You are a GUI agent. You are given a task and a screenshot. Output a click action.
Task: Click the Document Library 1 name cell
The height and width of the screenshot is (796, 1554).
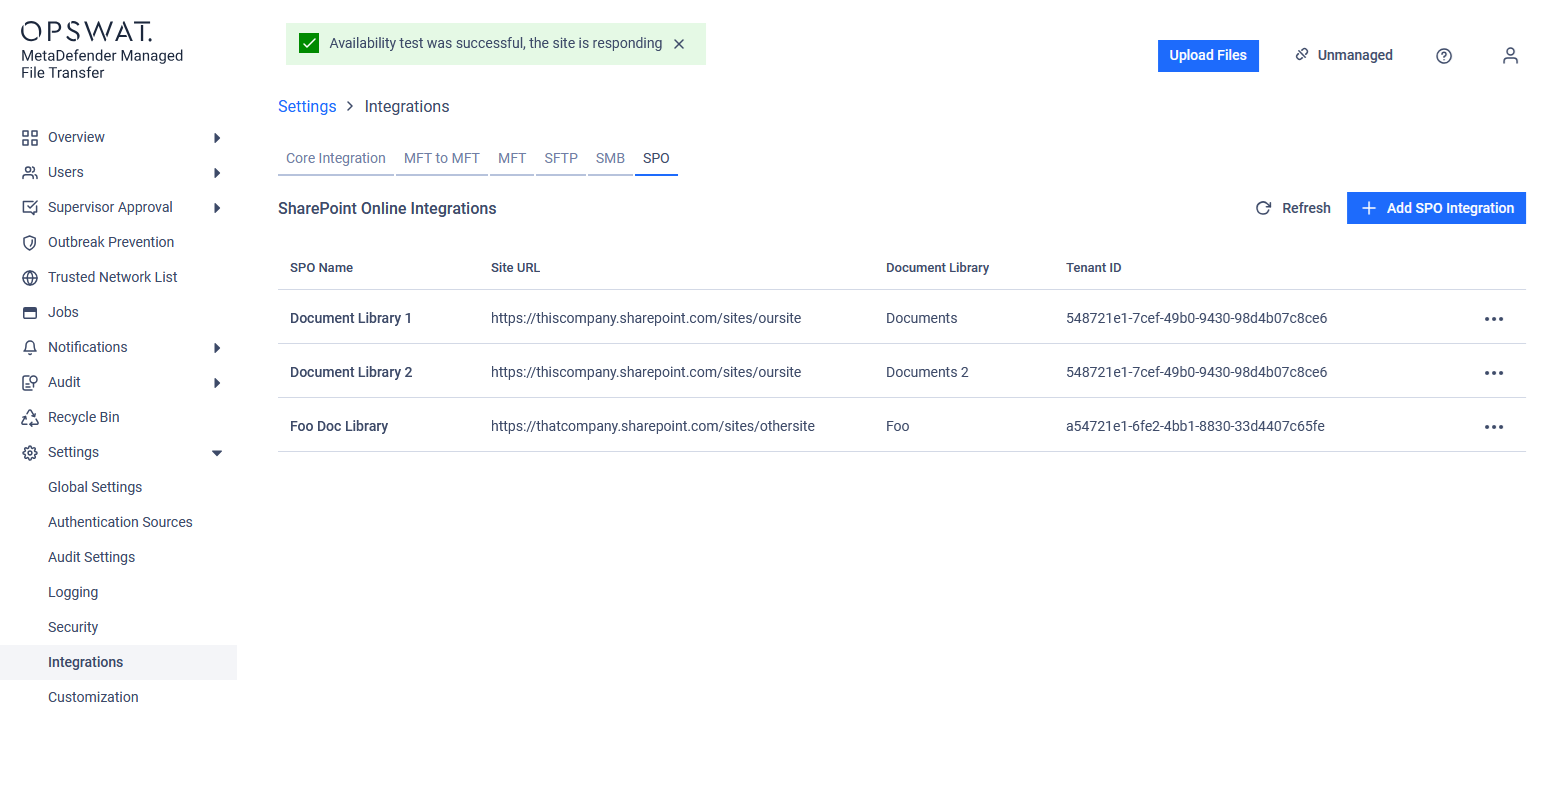pos(351,318)
